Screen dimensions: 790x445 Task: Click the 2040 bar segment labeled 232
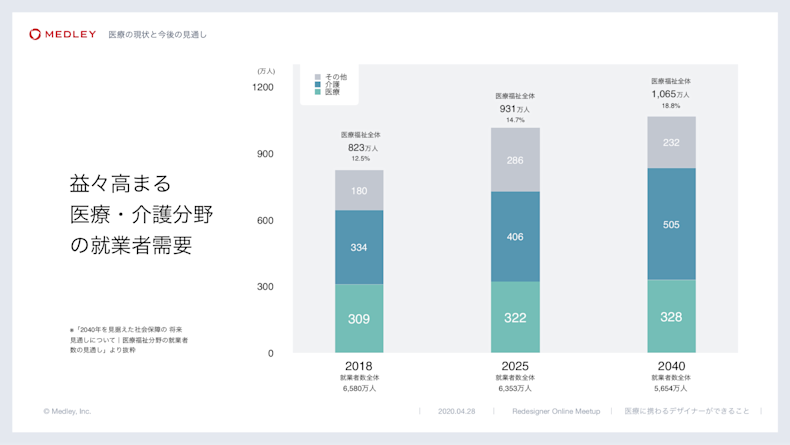click(672, 143)
